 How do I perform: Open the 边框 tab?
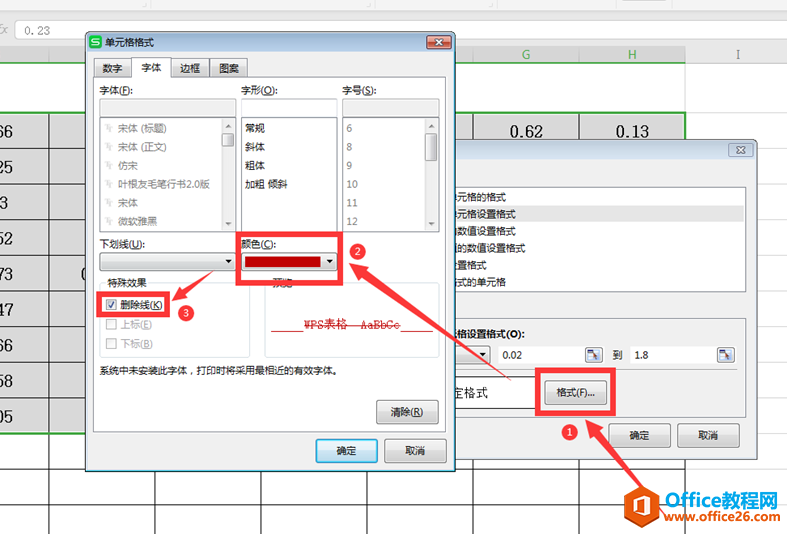(190, 68)
